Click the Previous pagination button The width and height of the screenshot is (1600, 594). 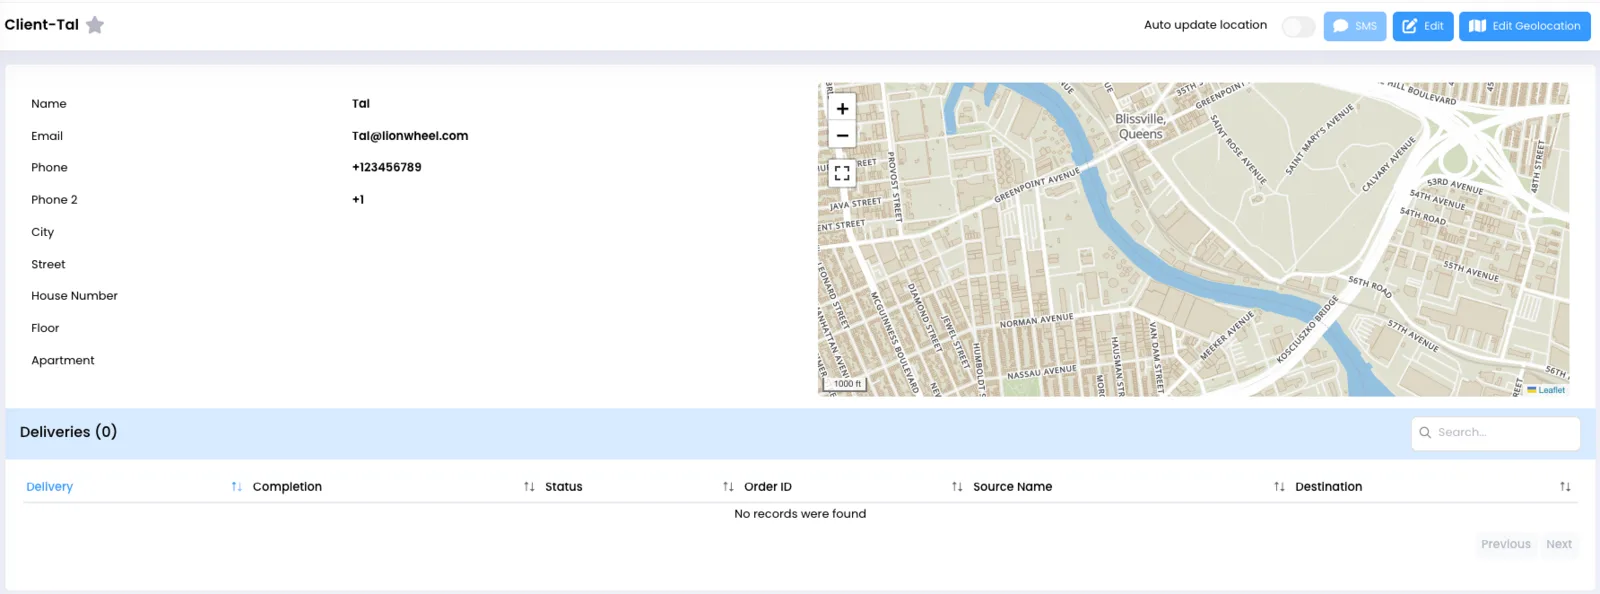(1506, 544)
